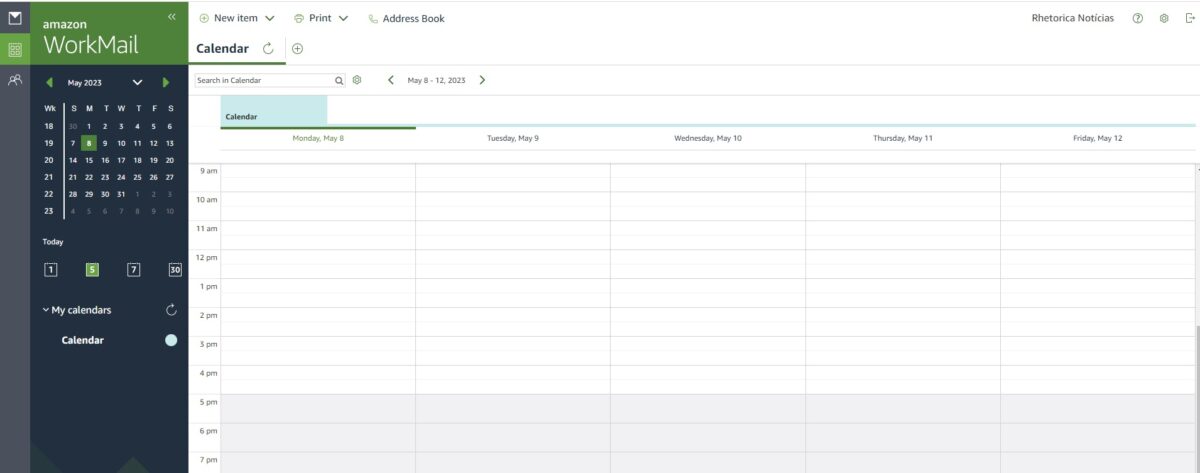Click the Search in Calendar field
This screenshot has width=1200, height=473.
click(263, 80)
